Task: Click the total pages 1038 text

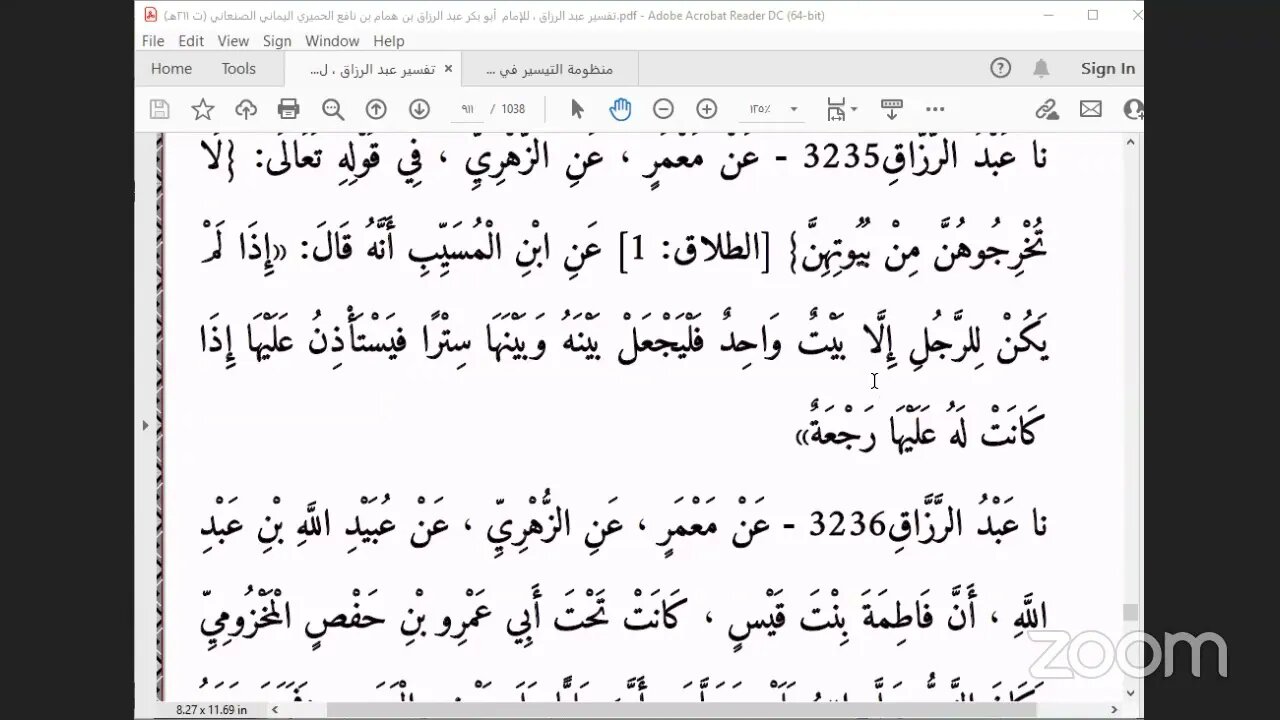Action: point(513,109)
